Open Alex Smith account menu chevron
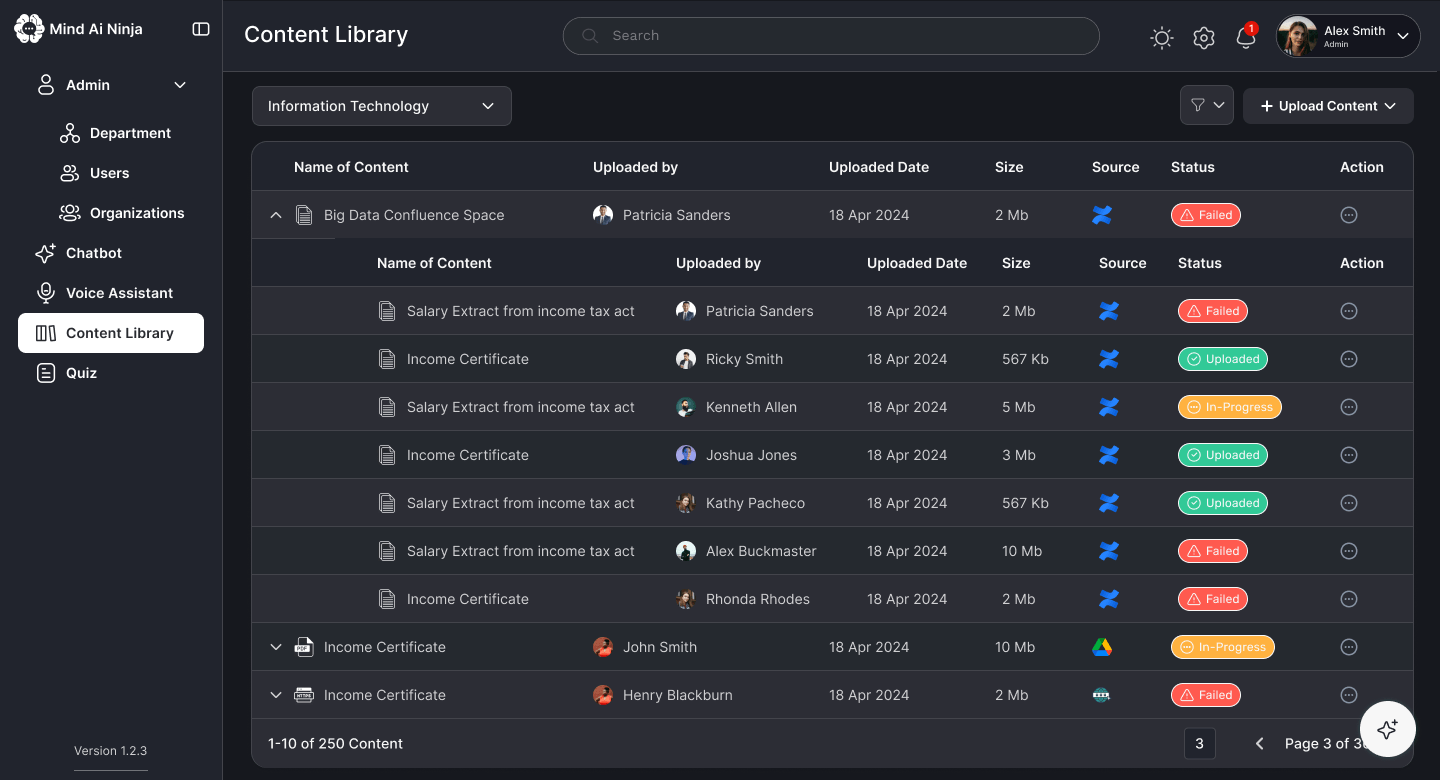The width and height of the screenshot is (1440, 780). point(1403,36)
